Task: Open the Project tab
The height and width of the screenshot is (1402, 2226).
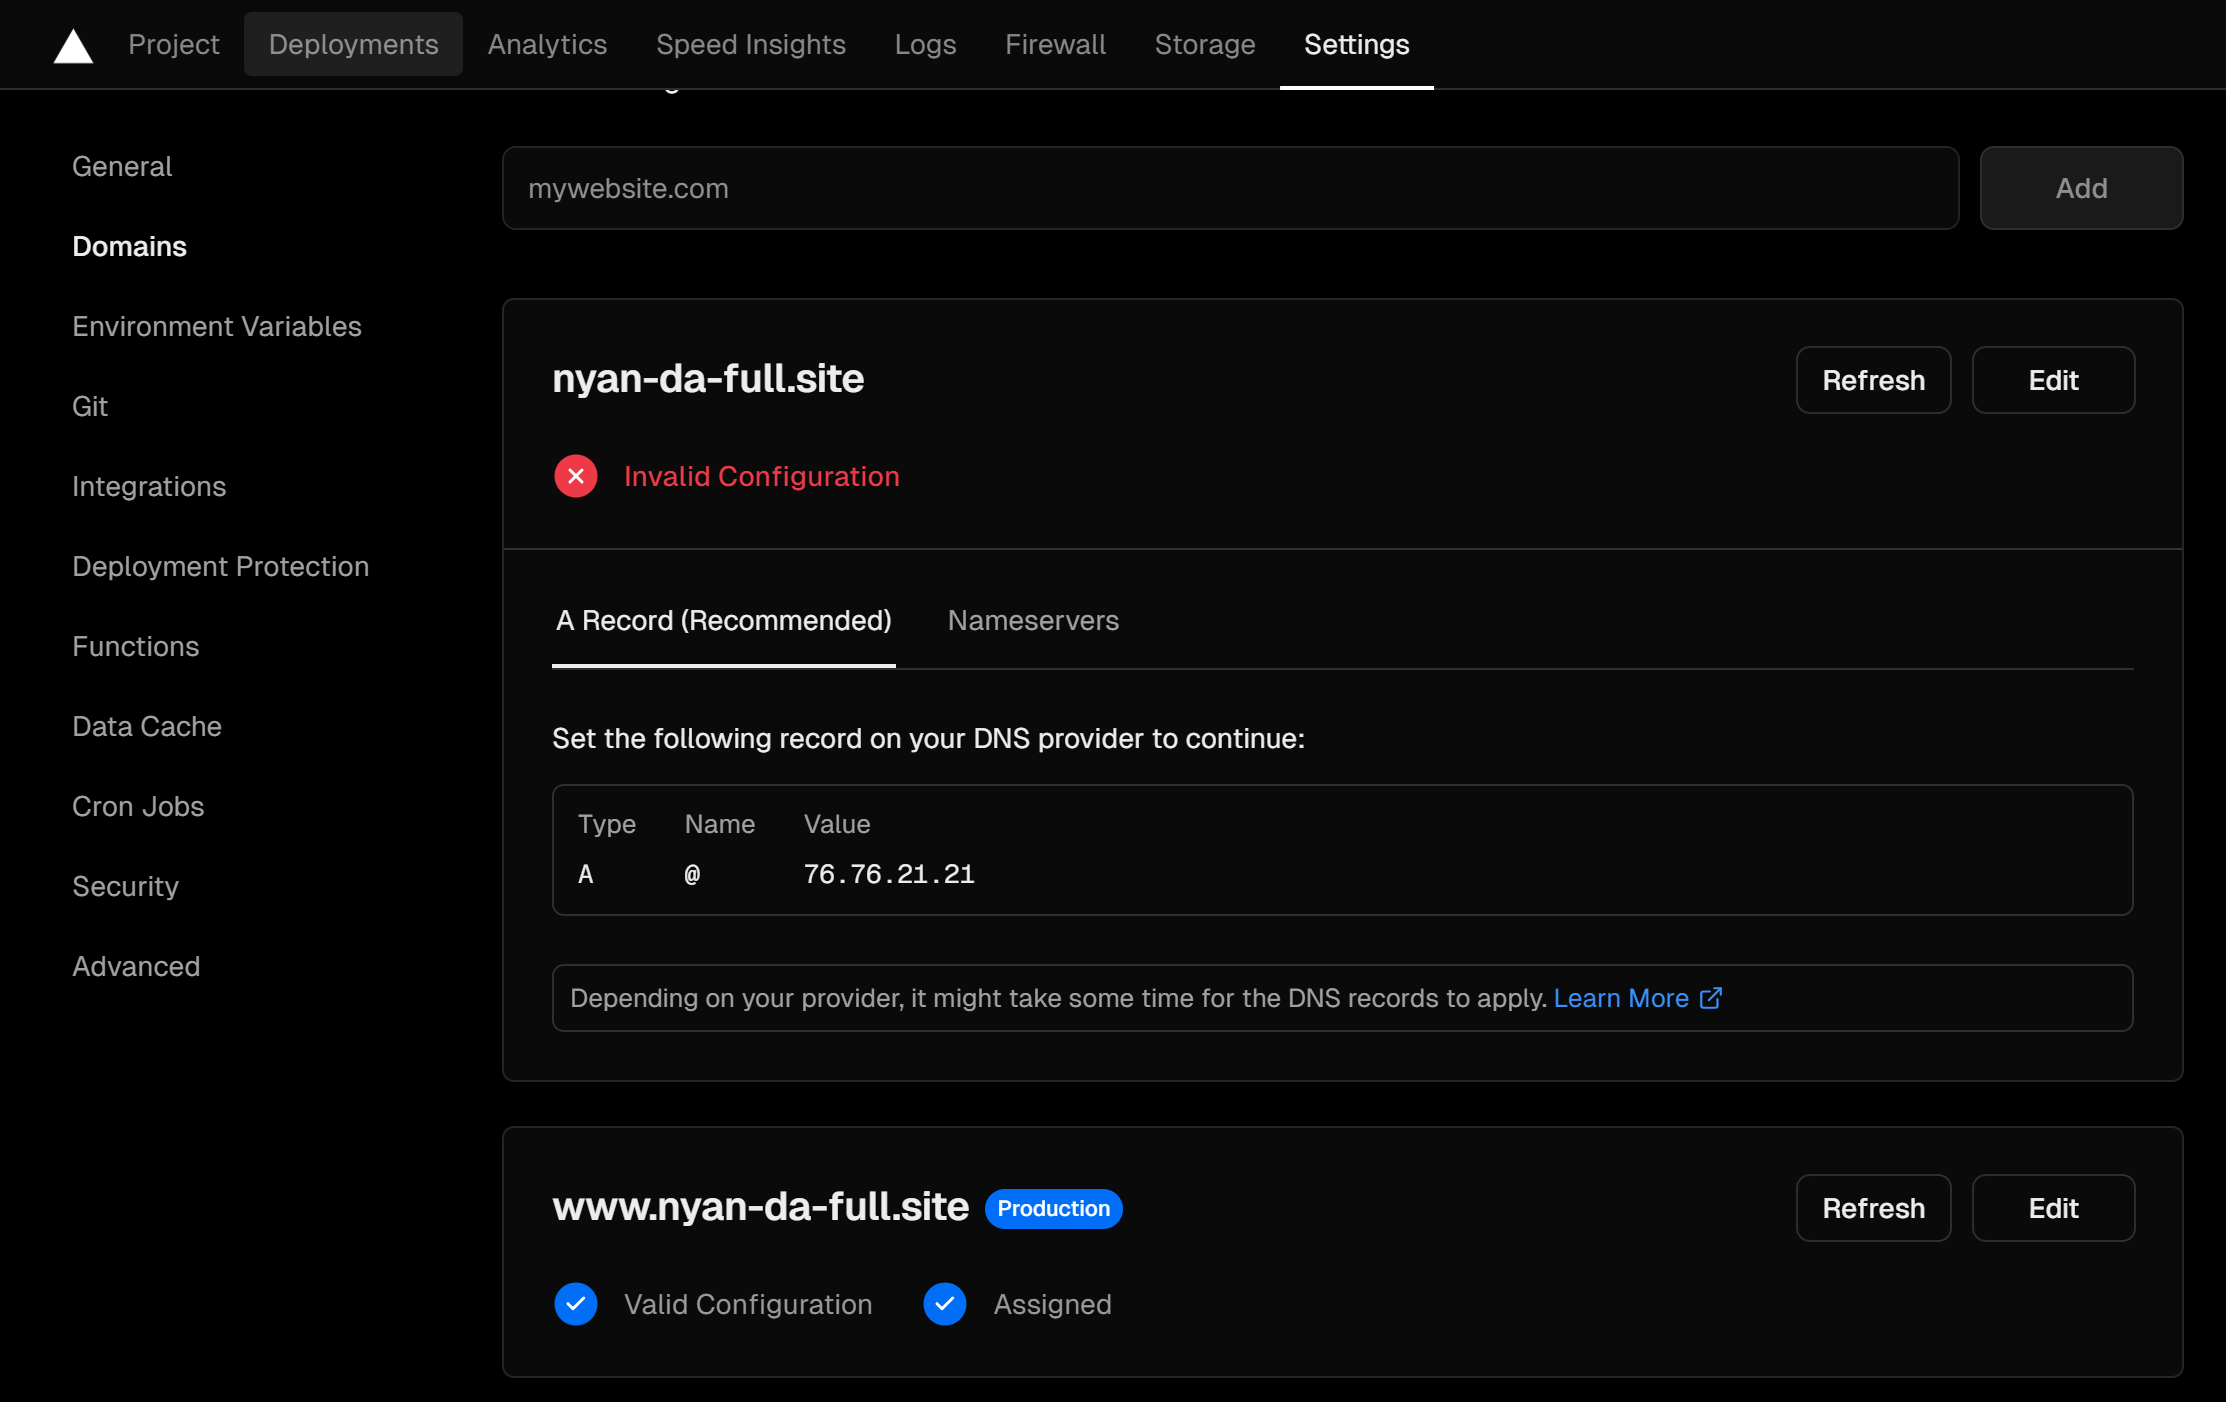Action: 174,44
